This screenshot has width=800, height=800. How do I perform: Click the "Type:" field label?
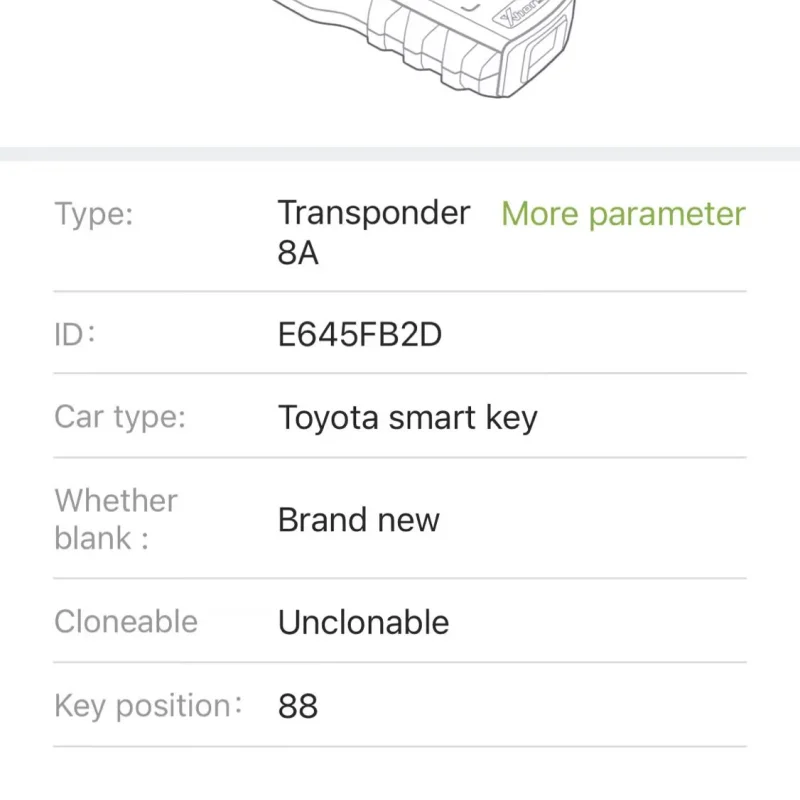coord(94,214)
